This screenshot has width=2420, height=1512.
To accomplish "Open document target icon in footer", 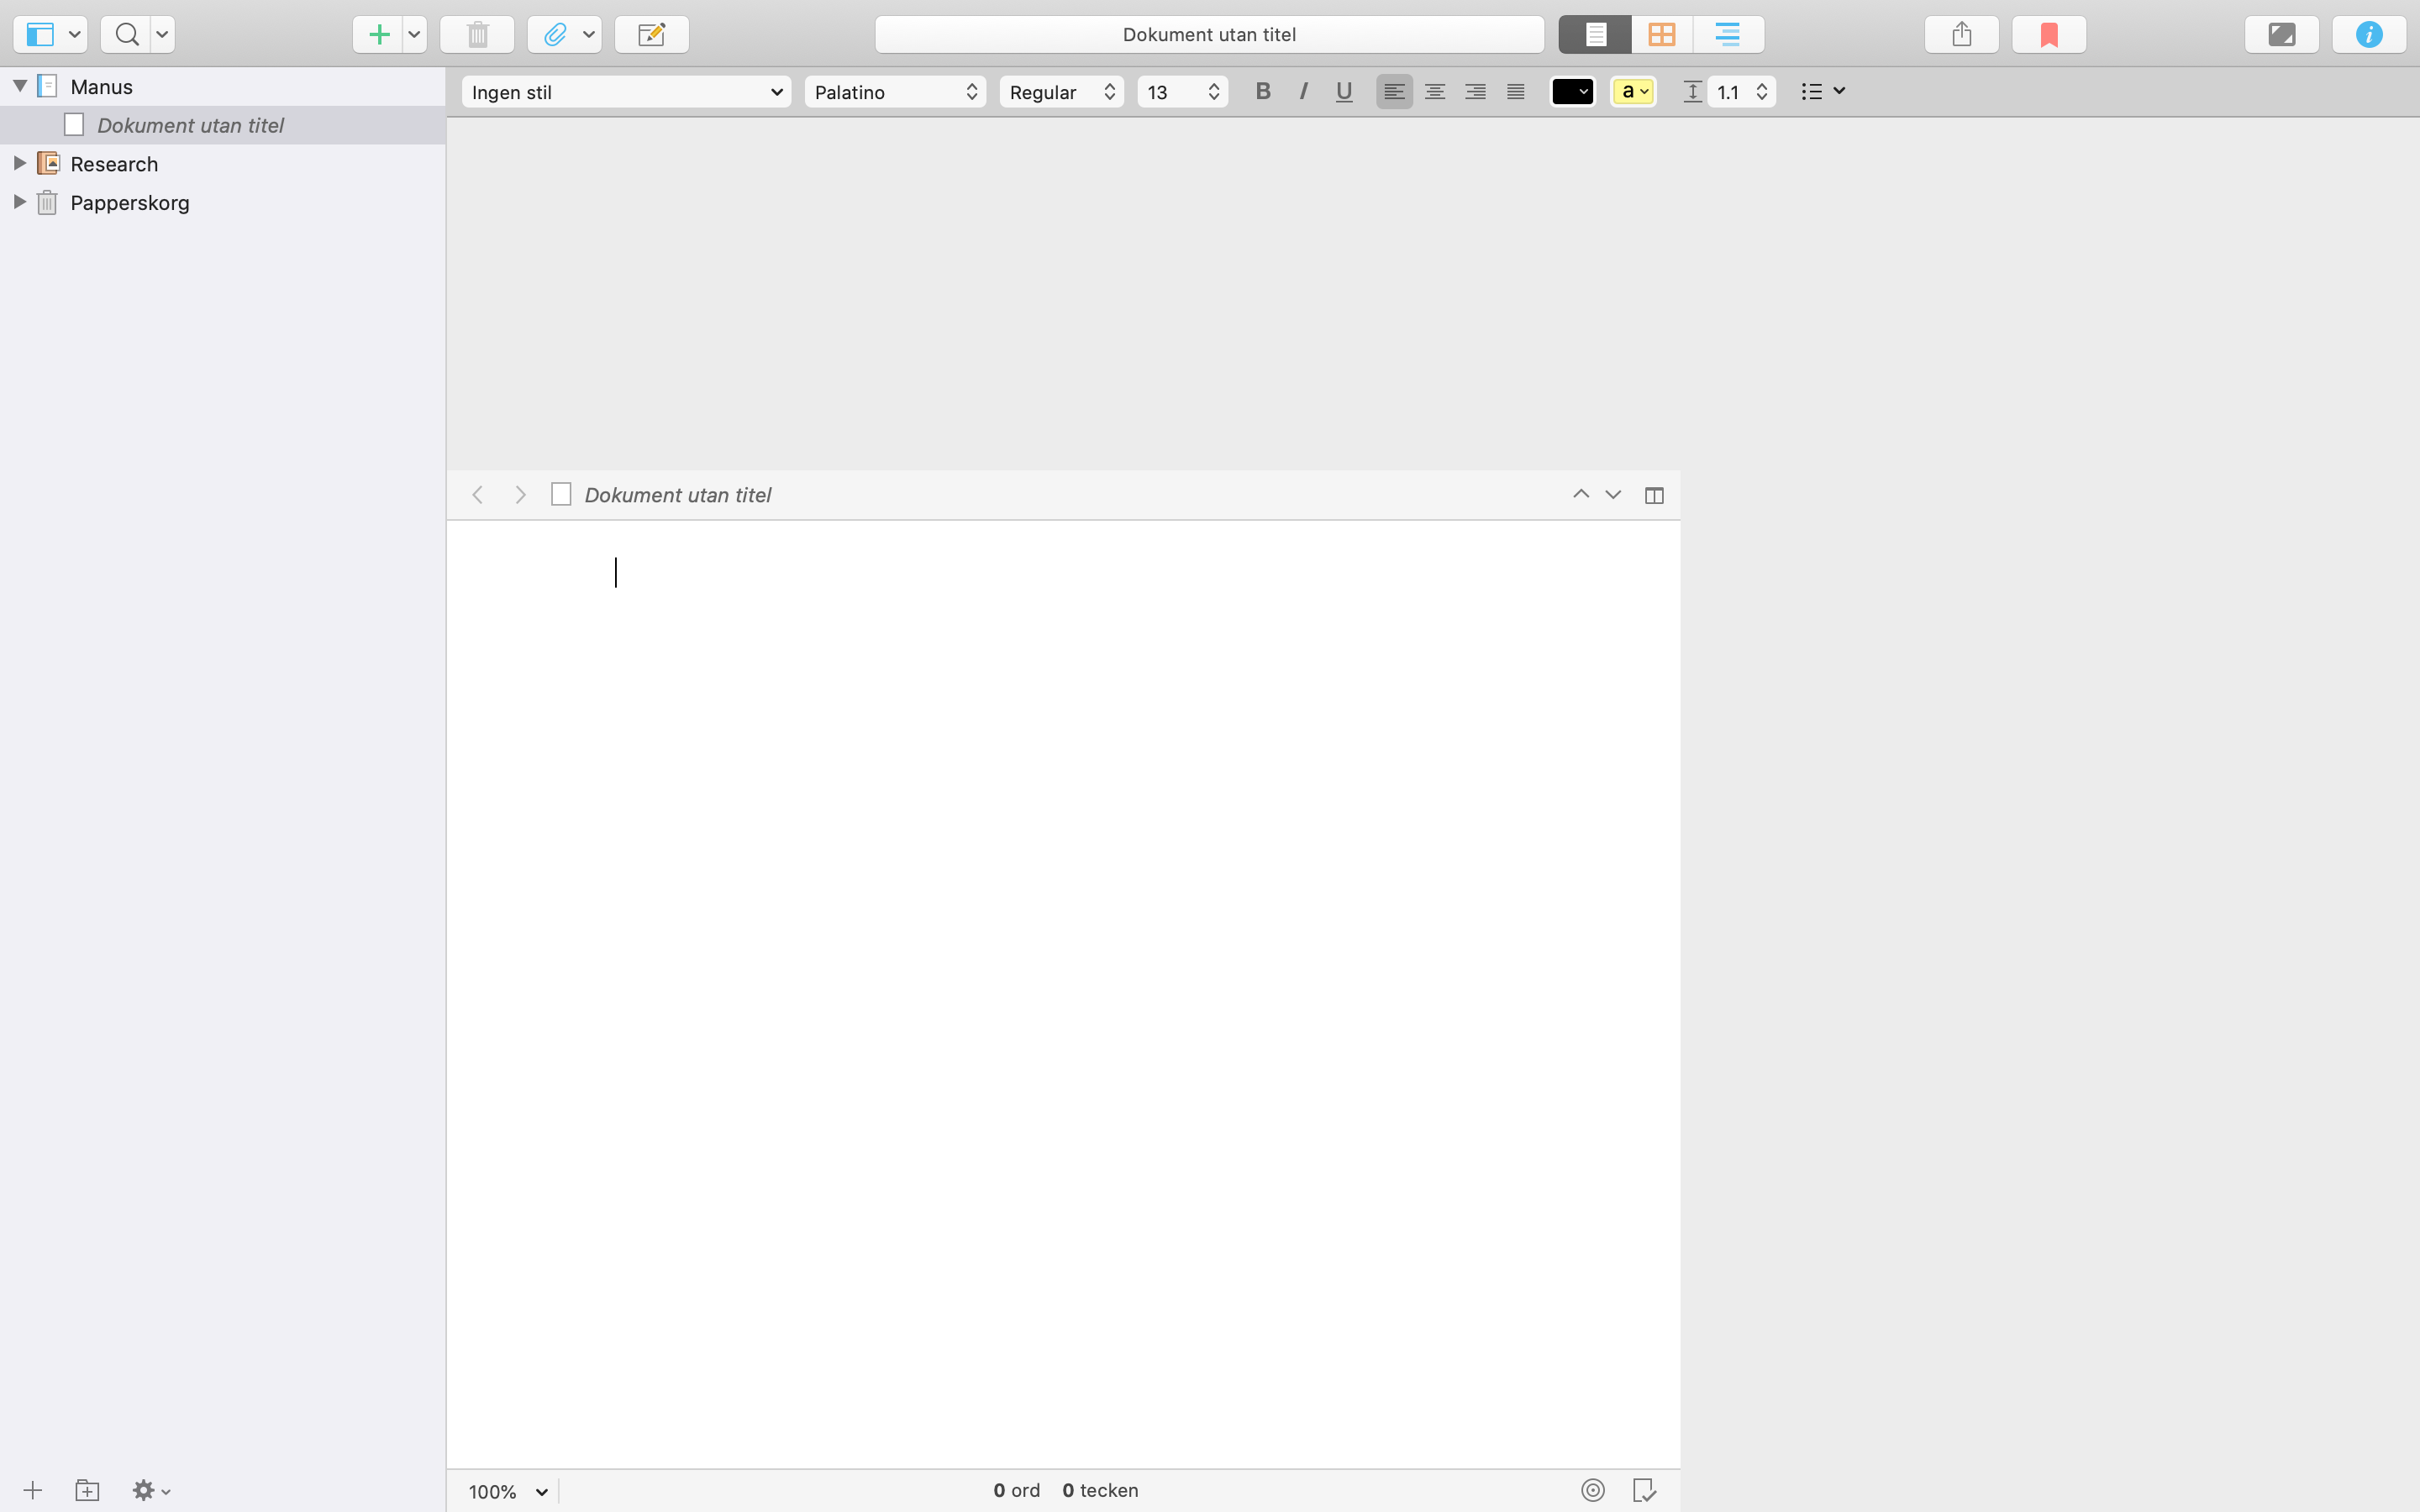I will (x=1593, y=1490).
